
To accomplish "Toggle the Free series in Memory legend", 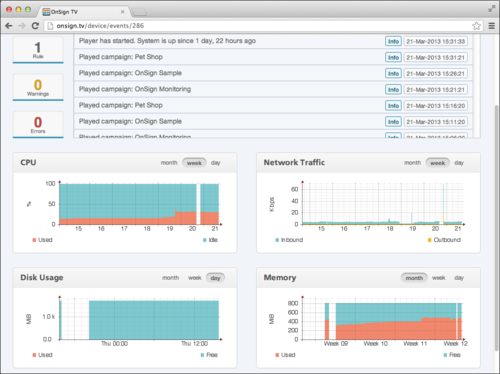I will click(x=452, y=355).
